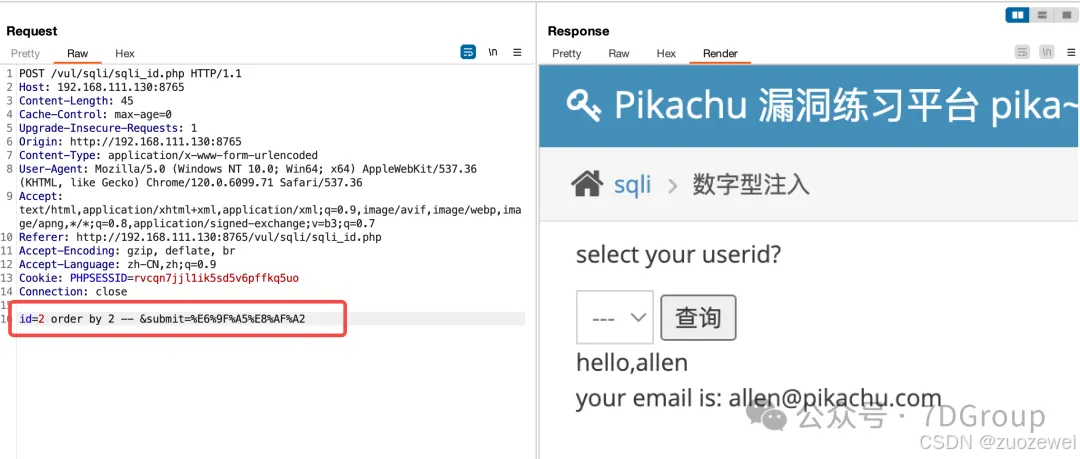The width and height of the screenshot is (1080, 459).
Task: Open Request panel hamburger menu
Action: [517, 52]
